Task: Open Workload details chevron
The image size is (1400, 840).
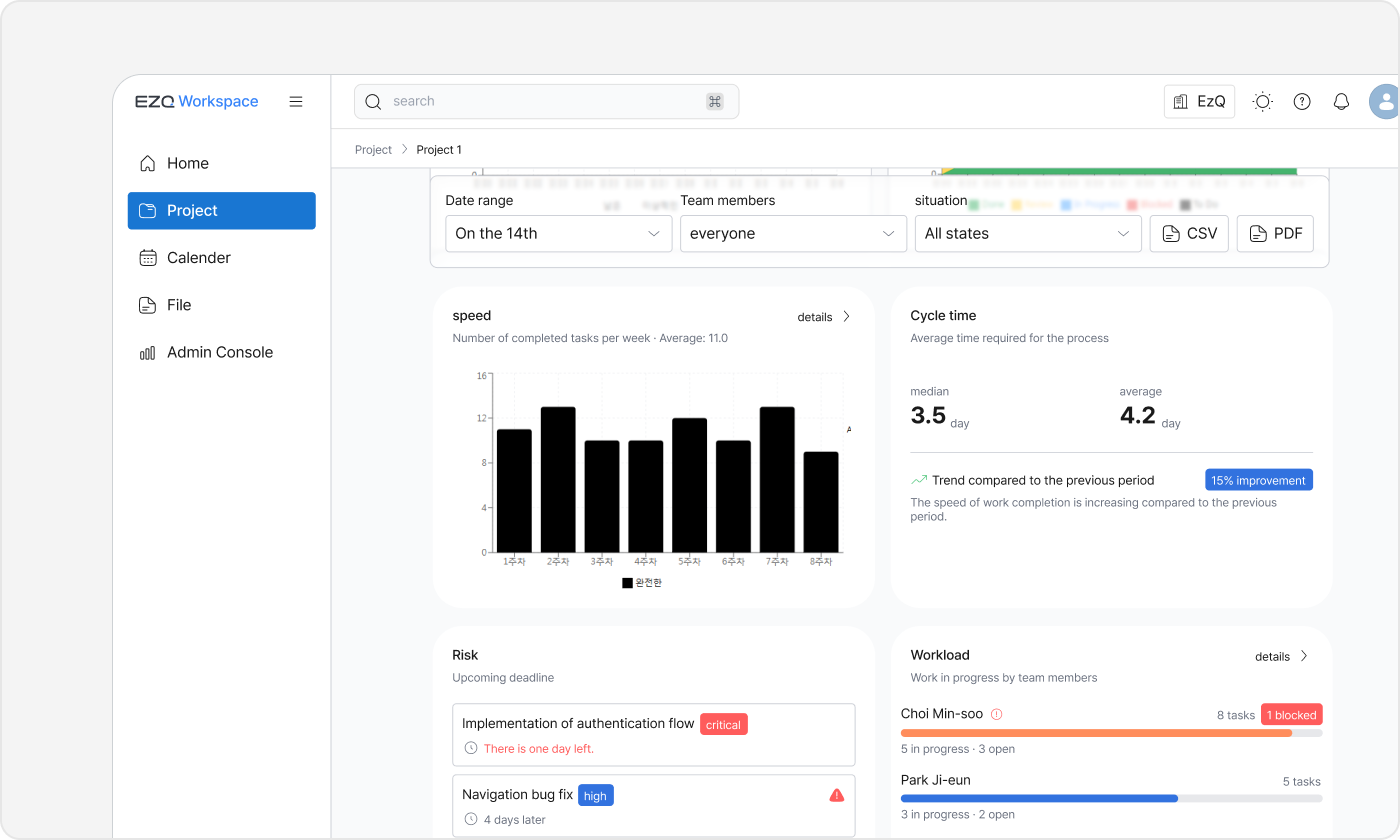Action: pyautogui.click(x=1304, y=656)
